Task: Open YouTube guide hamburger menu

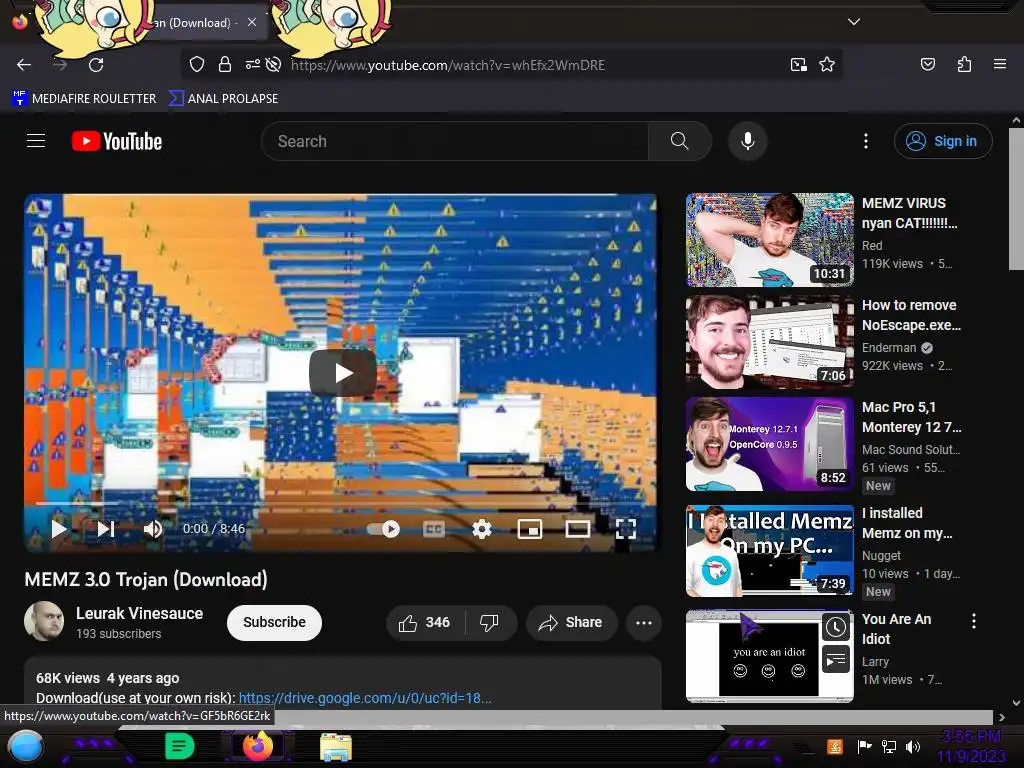Action: tap(36, 141)
